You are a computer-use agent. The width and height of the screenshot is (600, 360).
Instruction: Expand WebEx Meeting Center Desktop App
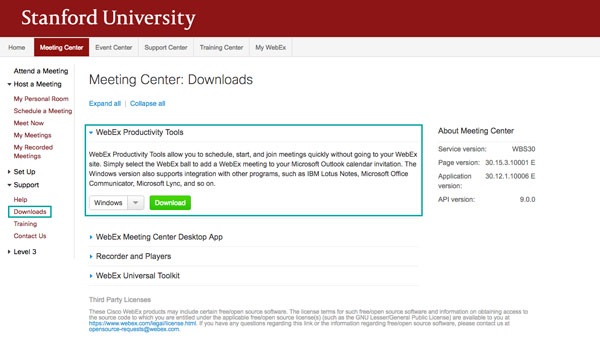(156, 237)
